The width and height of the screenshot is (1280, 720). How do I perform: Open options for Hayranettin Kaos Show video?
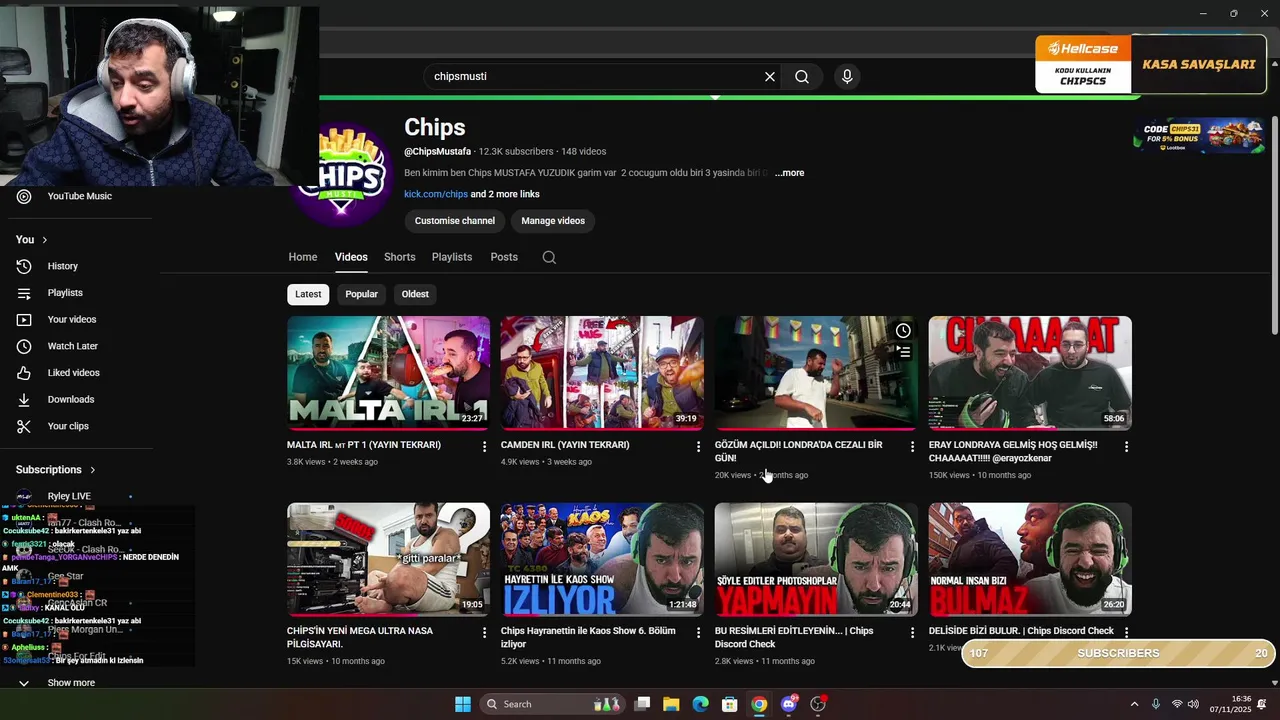(x=698, y=633)
